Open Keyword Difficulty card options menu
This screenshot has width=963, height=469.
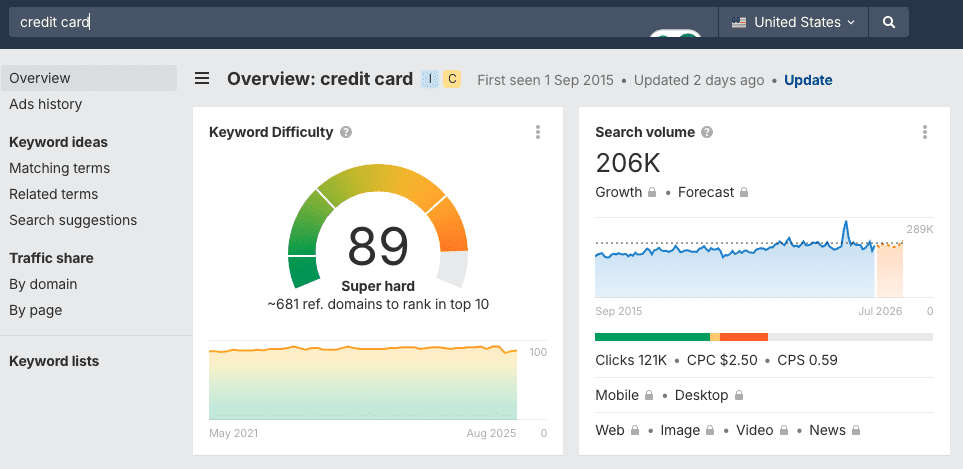click(x=538, y=132)
